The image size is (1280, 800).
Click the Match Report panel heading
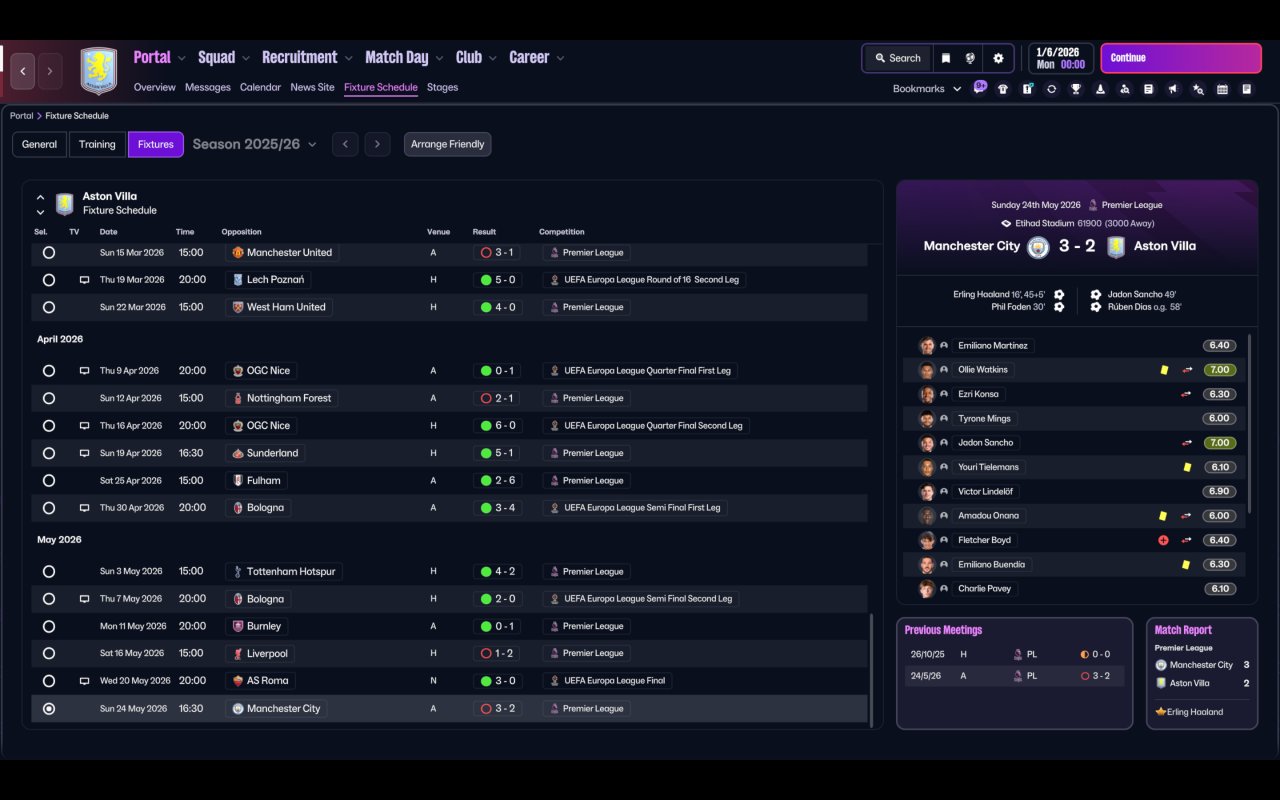[x=1183, y=630]
